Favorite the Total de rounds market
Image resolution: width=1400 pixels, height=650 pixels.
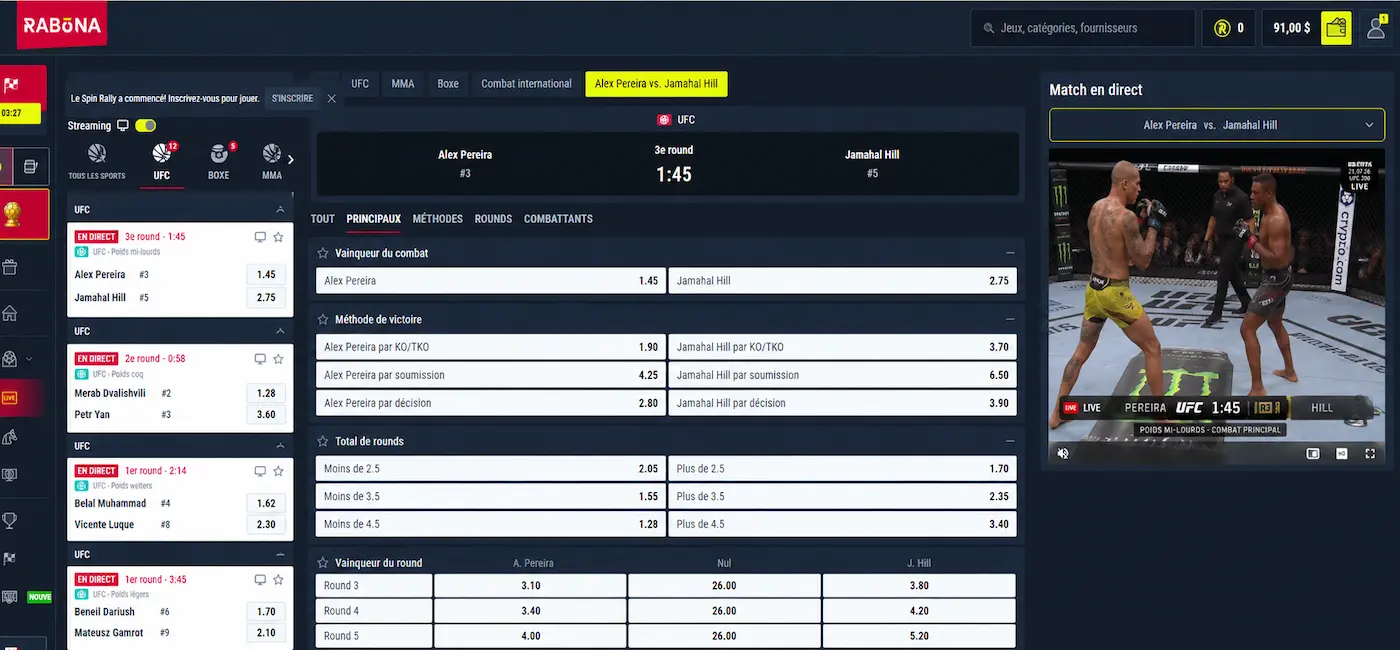click(x=323, y=441)
